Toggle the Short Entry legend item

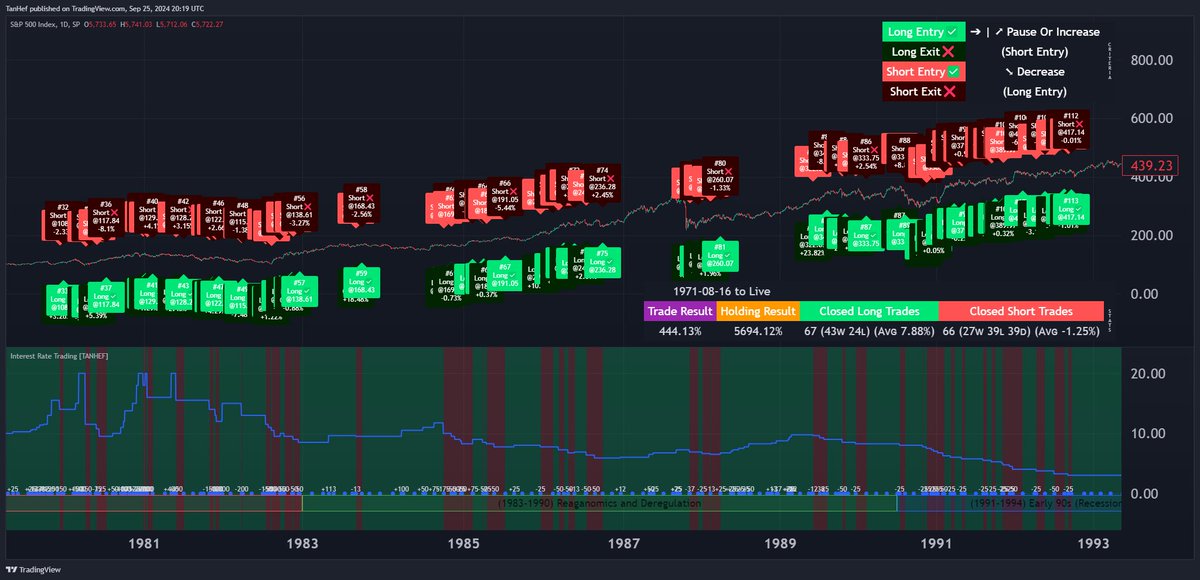click(922, 71)
